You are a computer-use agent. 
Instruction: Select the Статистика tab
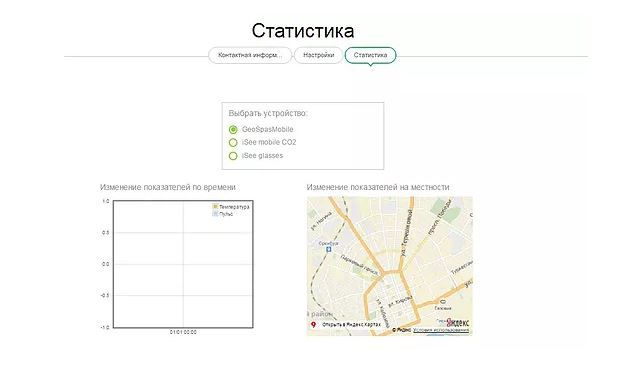(x=370, y=55)
